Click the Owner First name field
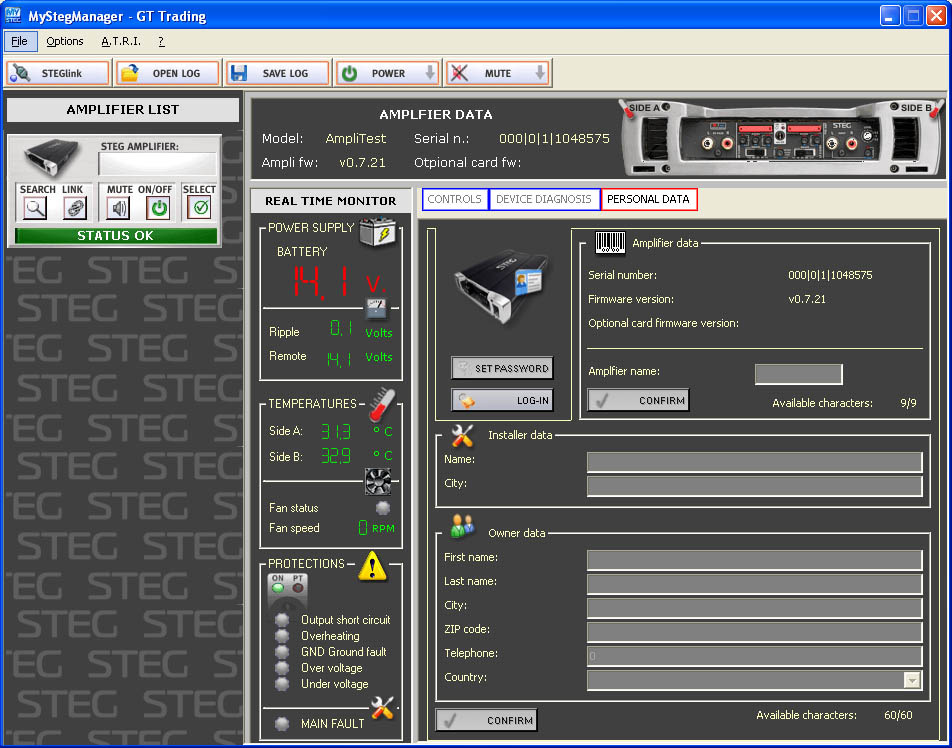Viewport: 952px width, 748px height. tap(755, 560)
